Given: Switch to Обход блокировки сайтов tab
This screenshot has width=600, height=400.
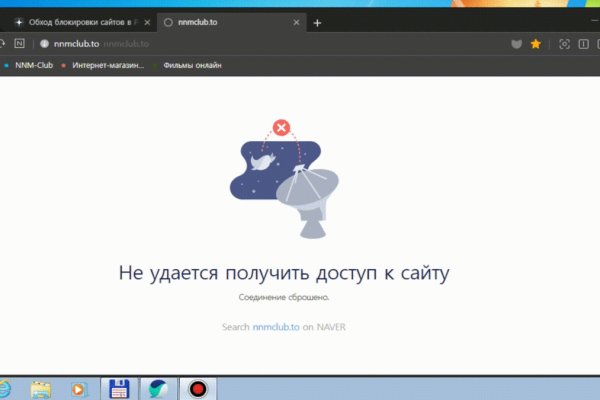Looking at the screenshot, I should point(75,22).
